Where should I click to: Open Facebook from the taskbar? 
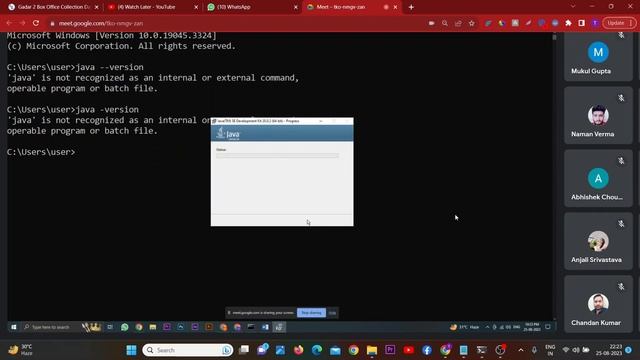tap(427, 350)
